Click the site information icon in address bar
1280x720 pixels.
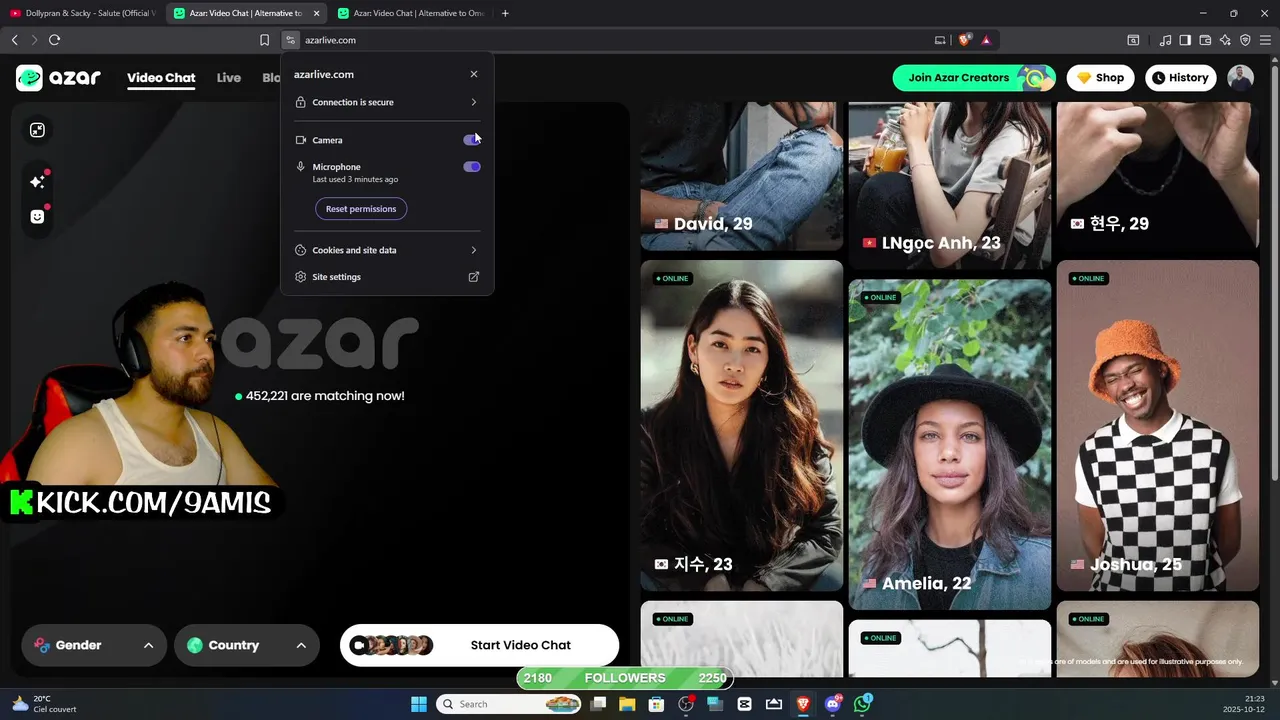tap(290, 40)
